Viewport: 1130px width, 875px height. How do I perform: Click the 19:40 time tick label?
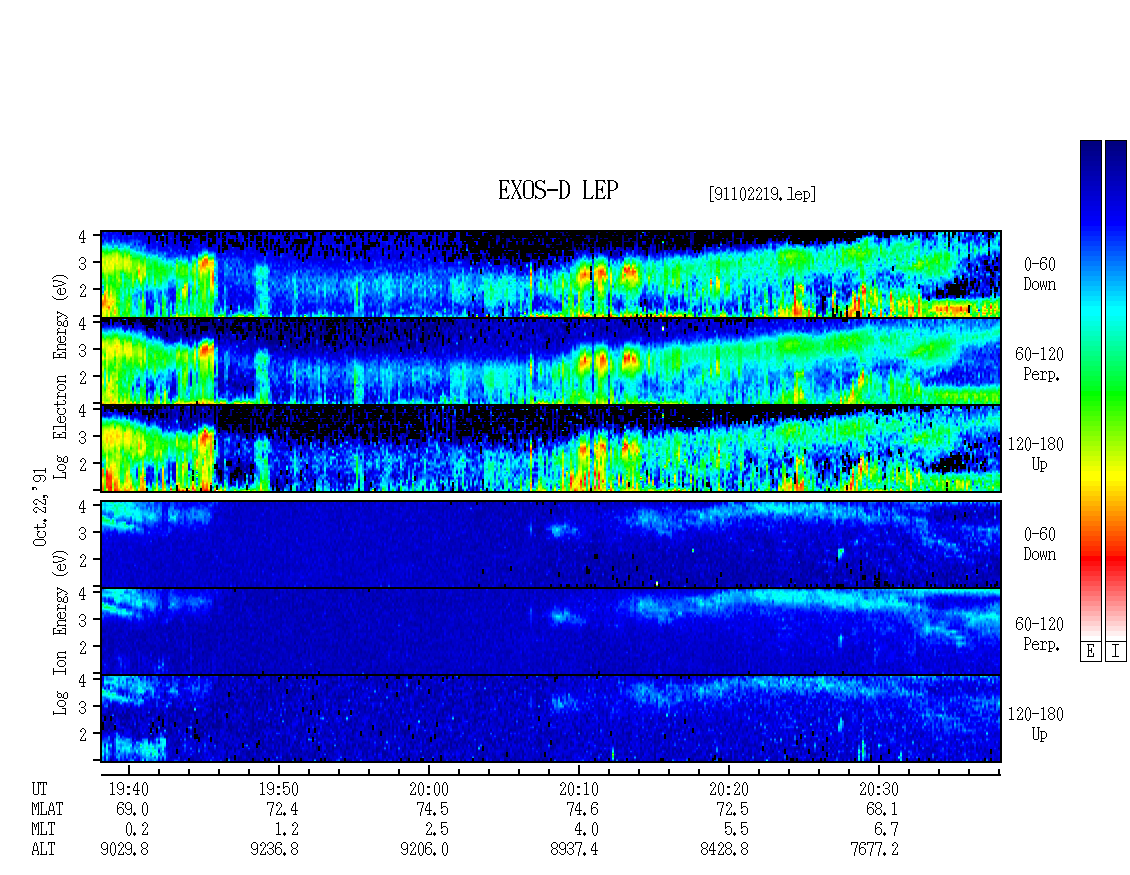[128, 789]
